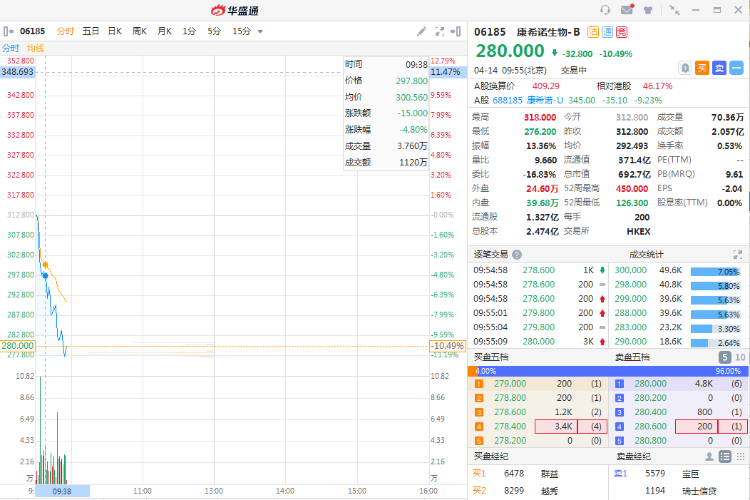This screenshot has height=500, width=750.
Task: Collapse the left panel using sidebar icon
Action: [9, 32]
